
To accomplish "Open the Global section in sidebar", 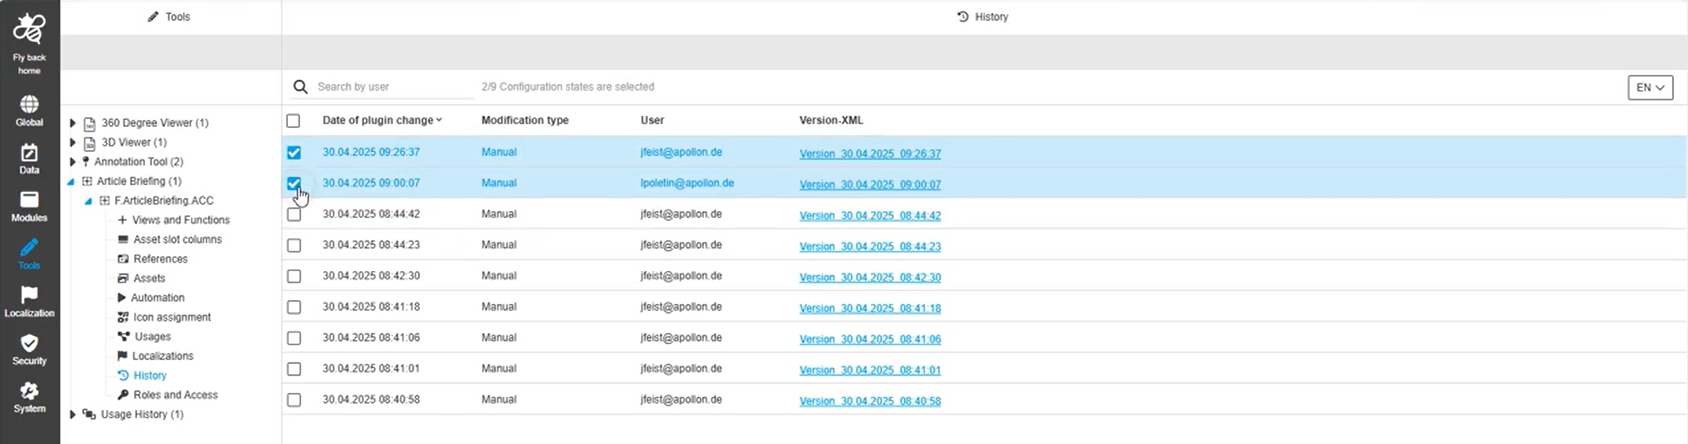I will coord(29,105).
